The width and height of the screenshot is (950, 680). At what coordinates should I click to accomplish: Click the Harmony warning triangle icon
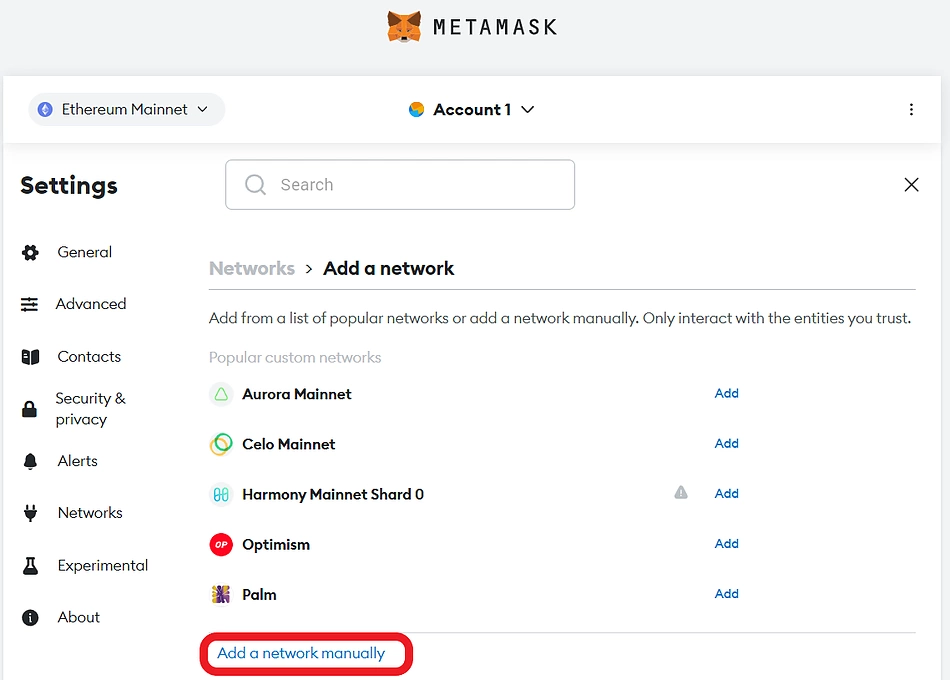(681, 492)
